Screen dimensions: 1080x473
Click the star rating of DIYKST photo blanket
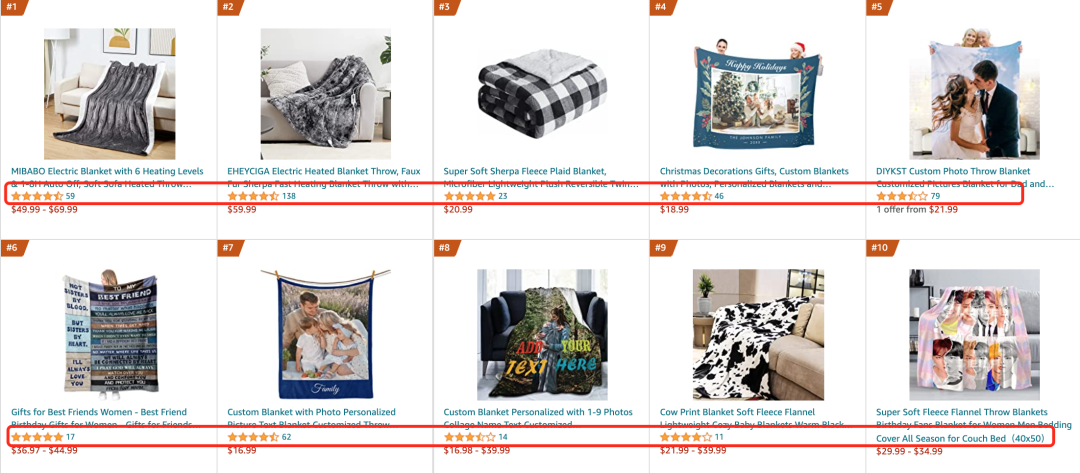[902, 196]
